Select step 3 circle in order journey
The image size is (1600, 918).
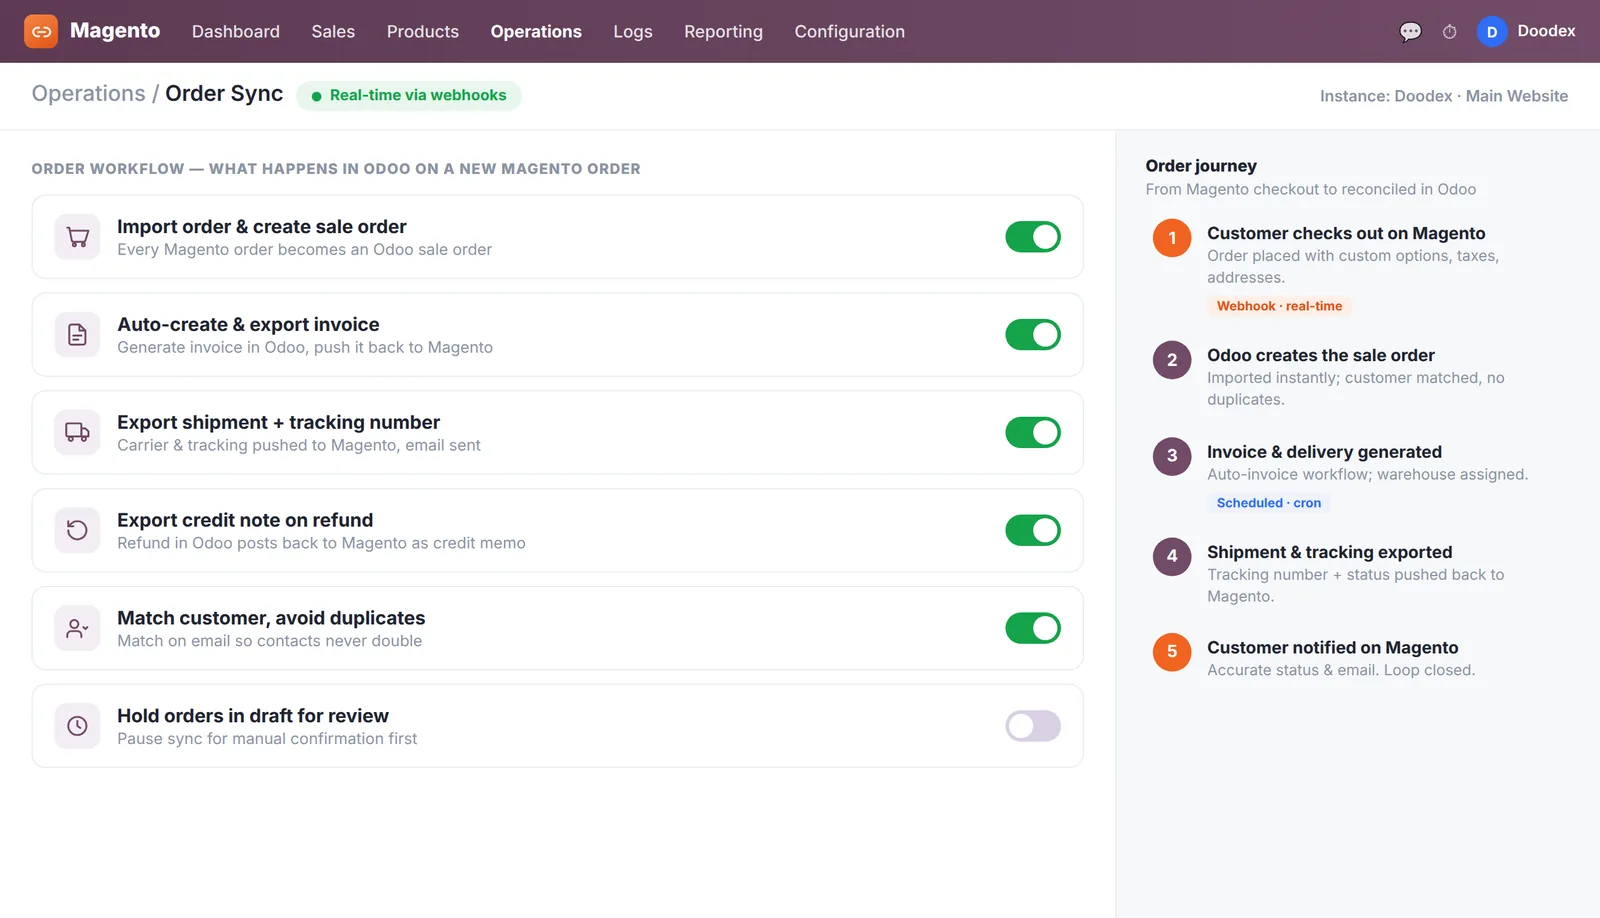point(1172,456)
